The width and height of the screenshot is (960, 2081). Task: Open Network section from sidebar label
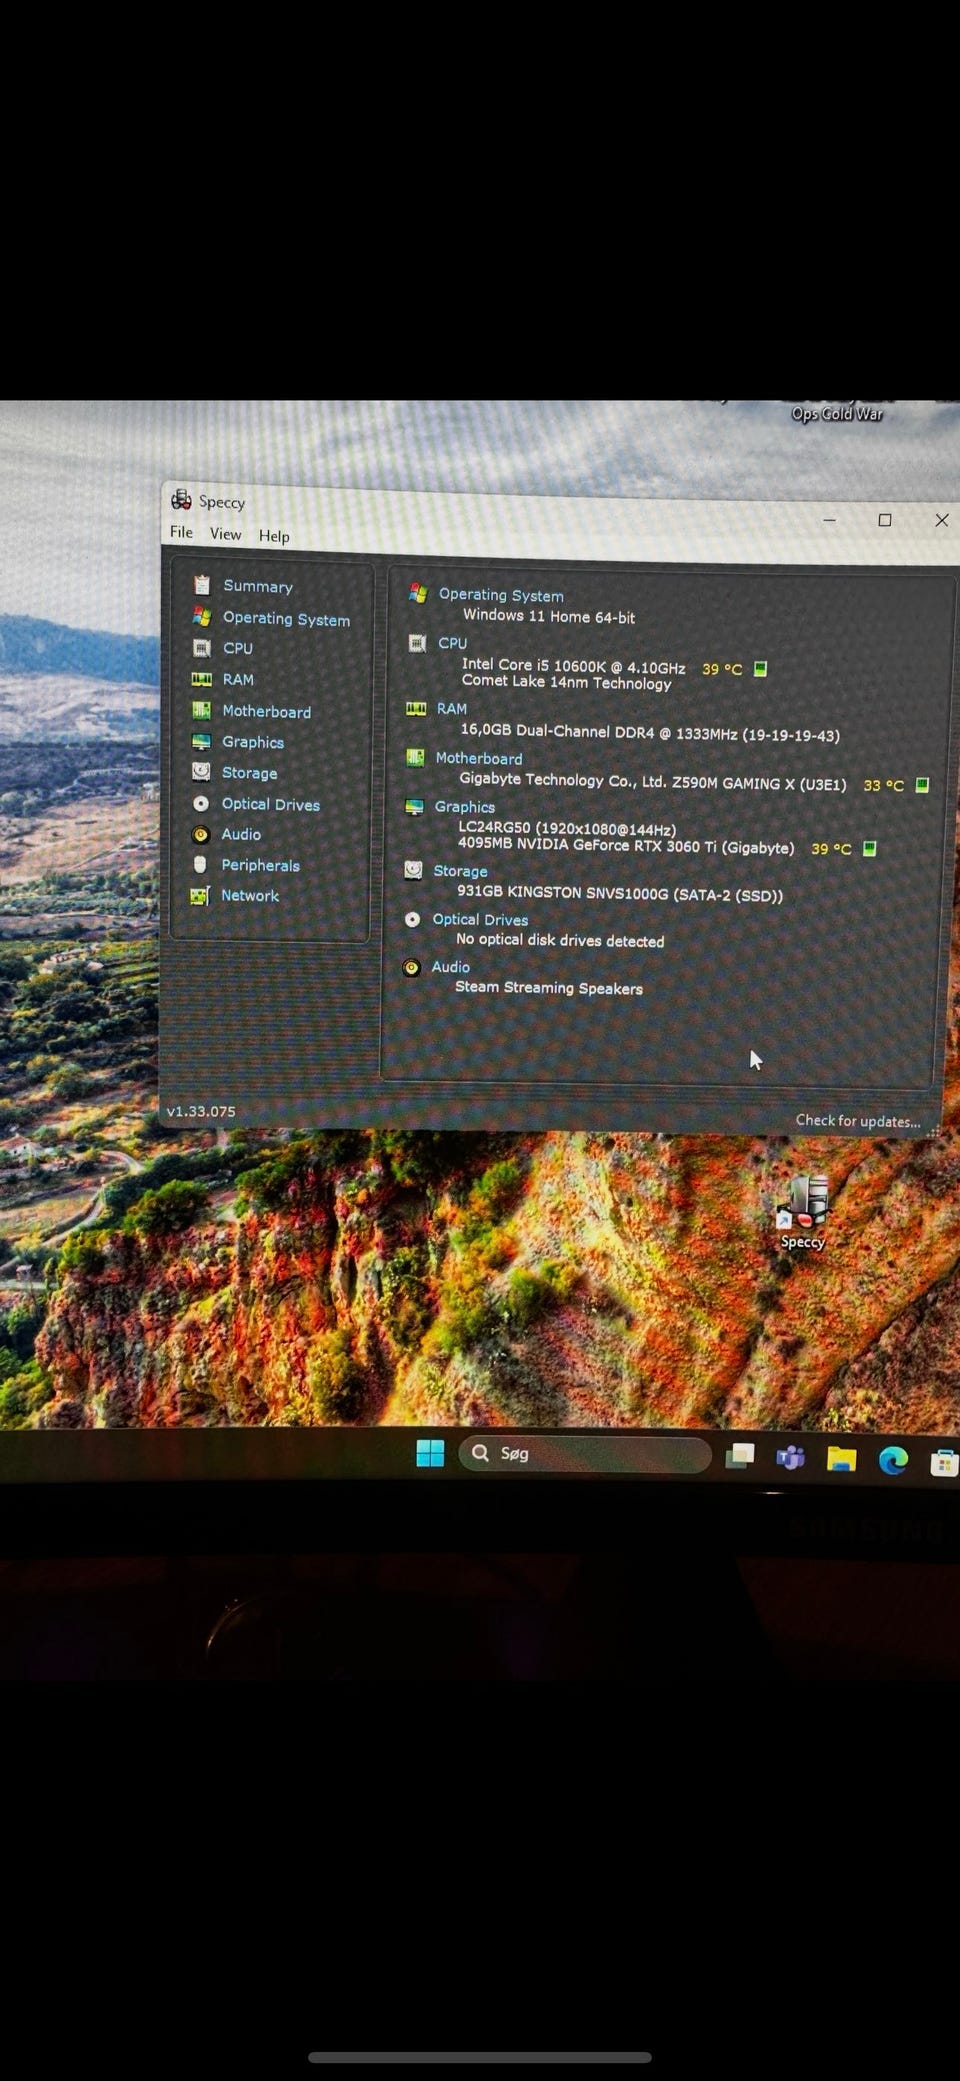tap(250, 895)
